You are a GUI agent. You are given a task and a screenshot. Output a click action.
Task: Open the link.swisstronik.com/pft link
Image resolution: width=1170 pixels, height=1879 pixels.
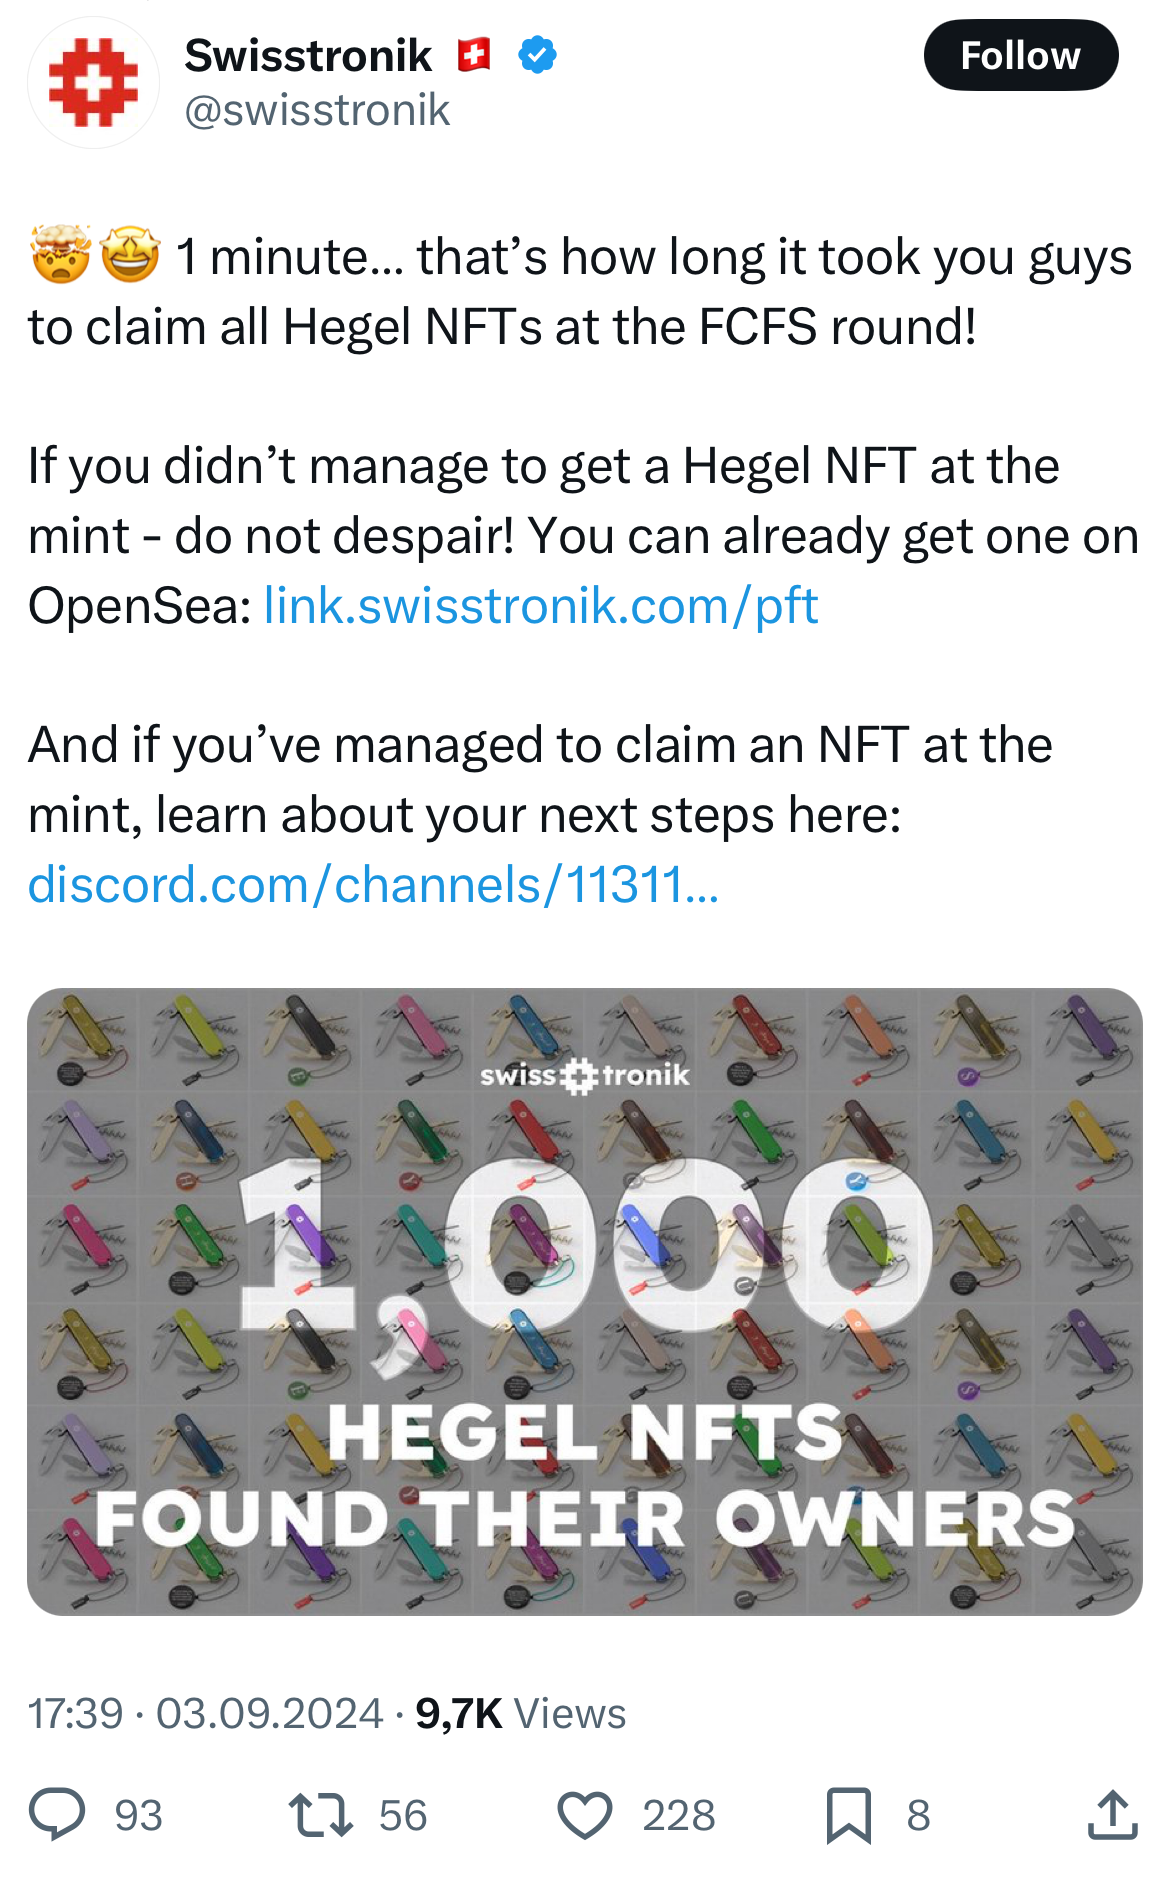(541, 606)
